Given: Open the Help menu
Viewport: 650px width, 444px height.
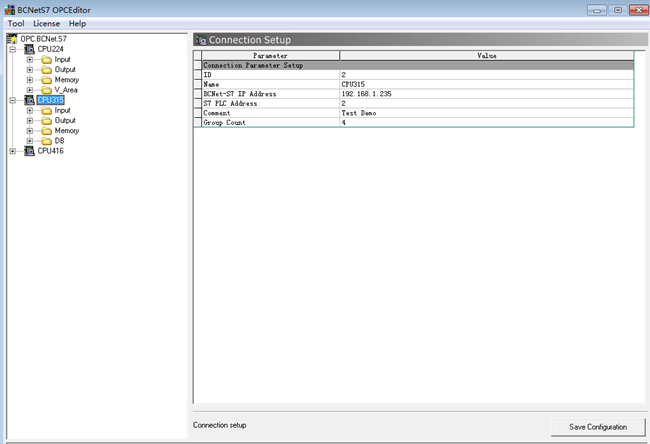Looking at the screenshot, I should (77, 24).
